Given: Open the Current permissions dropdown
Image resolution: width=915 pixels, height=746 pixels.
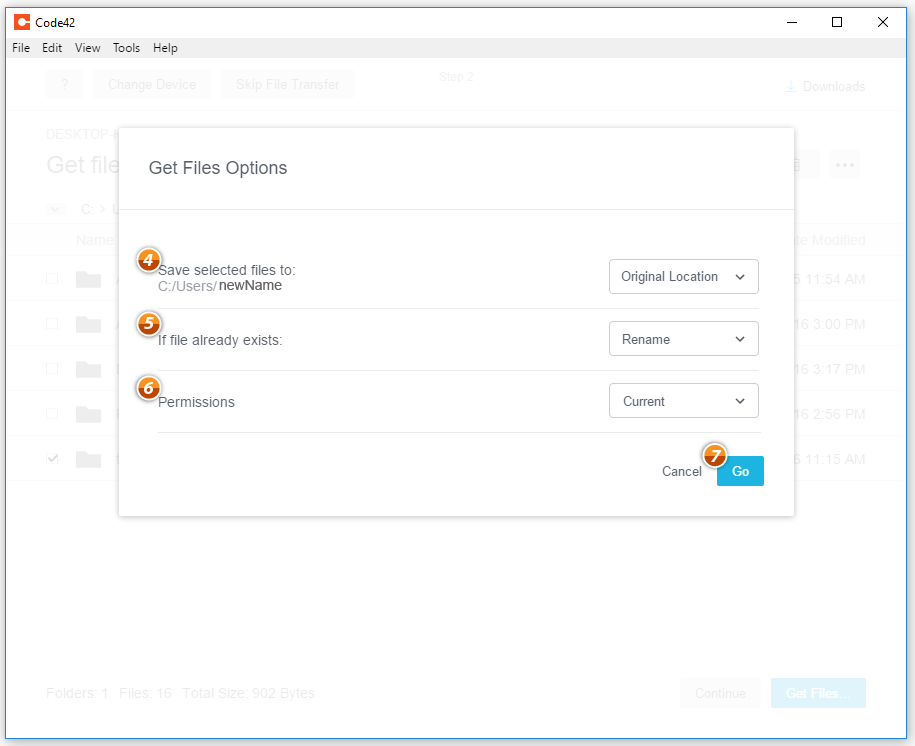Looking at the screenshot, I should [x=683, y=400].
